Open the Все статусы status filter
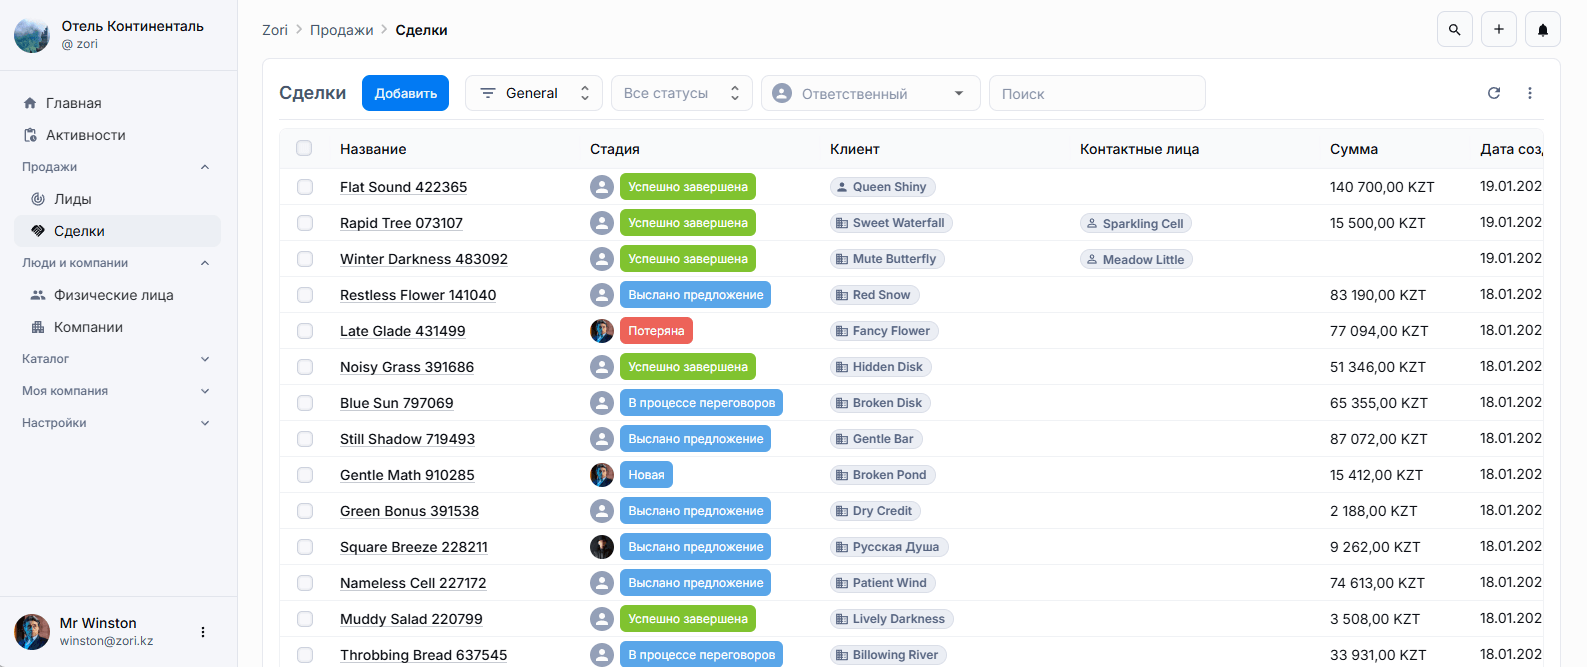1587x667 pixels. pyautogui.click(x=681, y=93)
